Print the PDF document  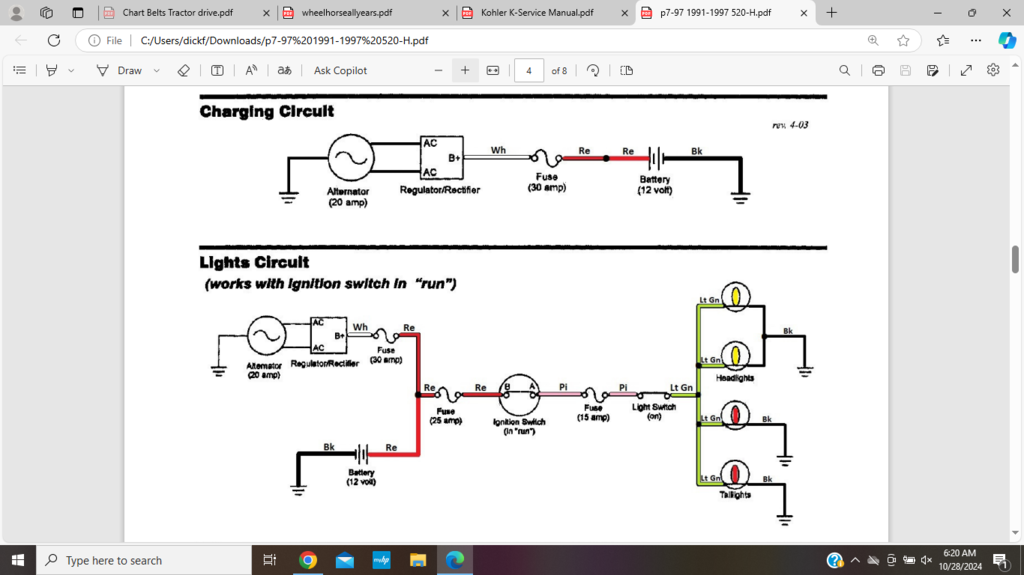[878, 70]
